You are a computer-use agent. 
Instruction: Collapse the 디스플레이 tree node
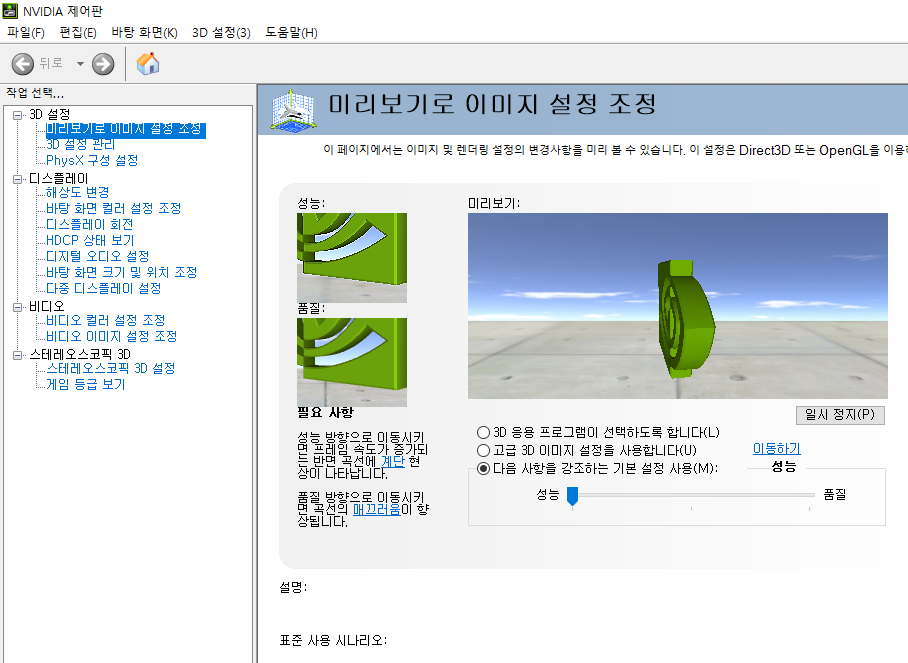[18, 178]
